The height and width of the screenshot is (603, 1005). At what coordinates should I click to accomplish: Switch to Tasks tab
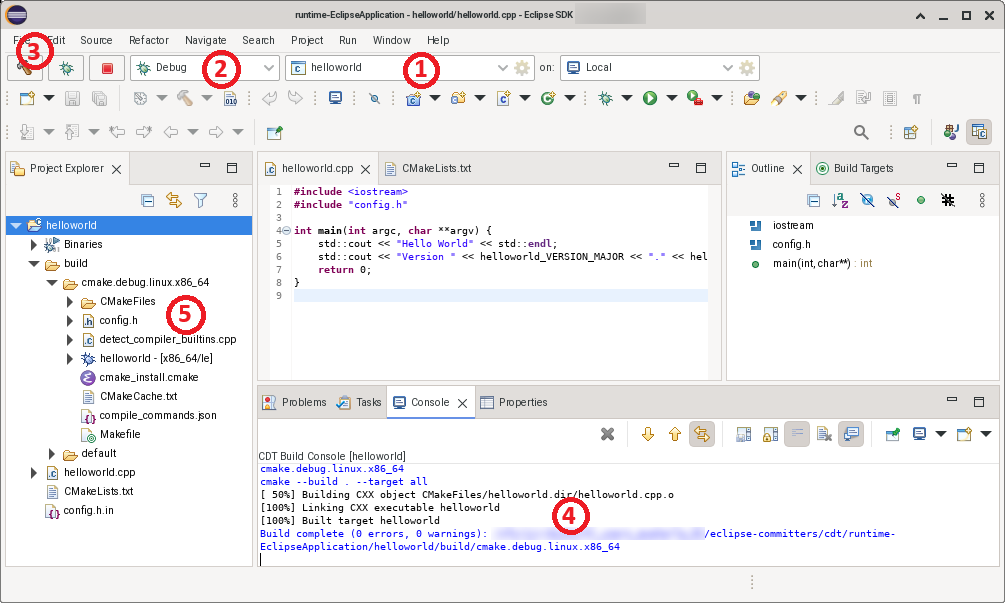tap(359, 402)
